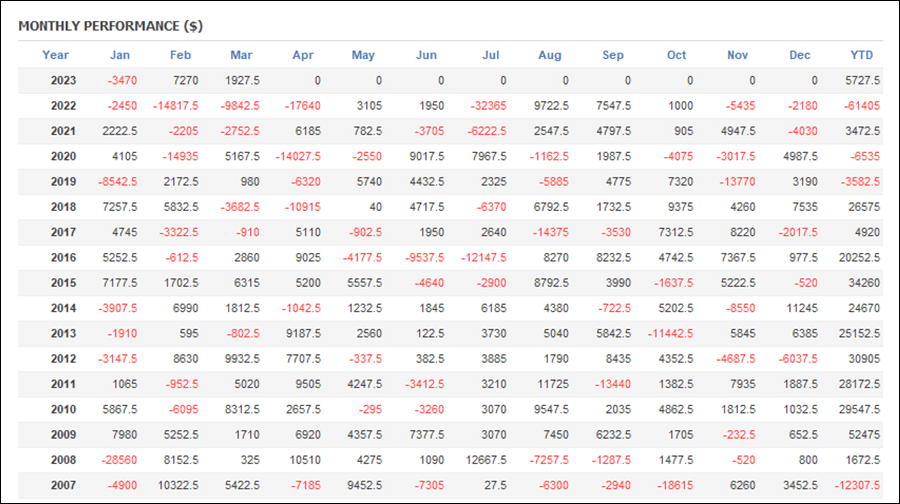Select the Mar column header
Image resolution: width=900 pixels, height=504 pixels.
241,55
